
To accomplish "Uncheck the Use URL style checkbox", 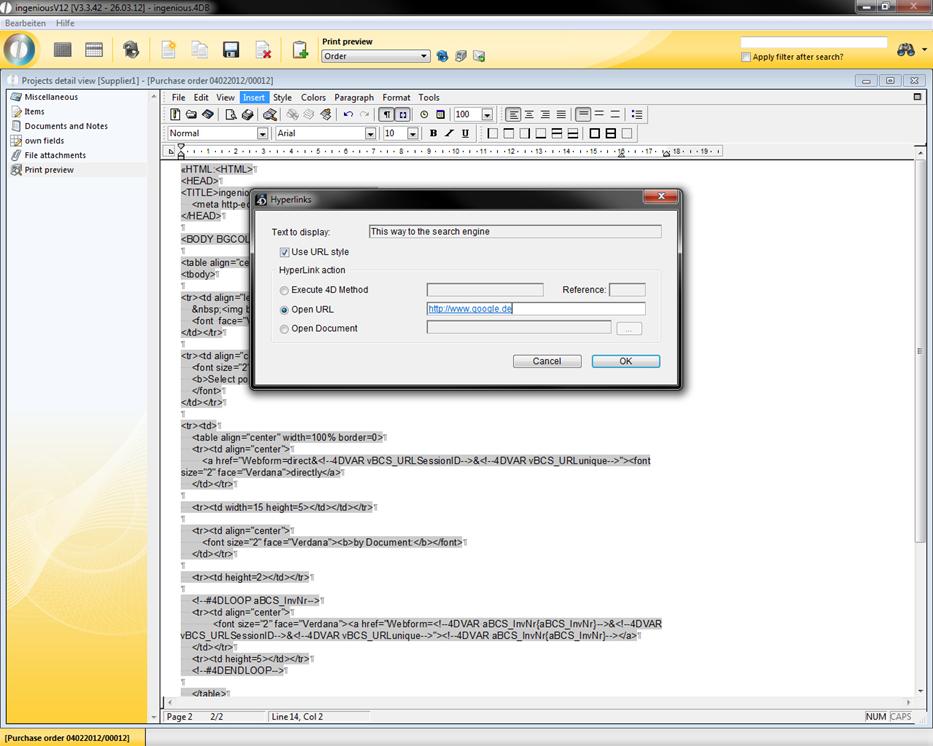I will (x=285, y=252).
